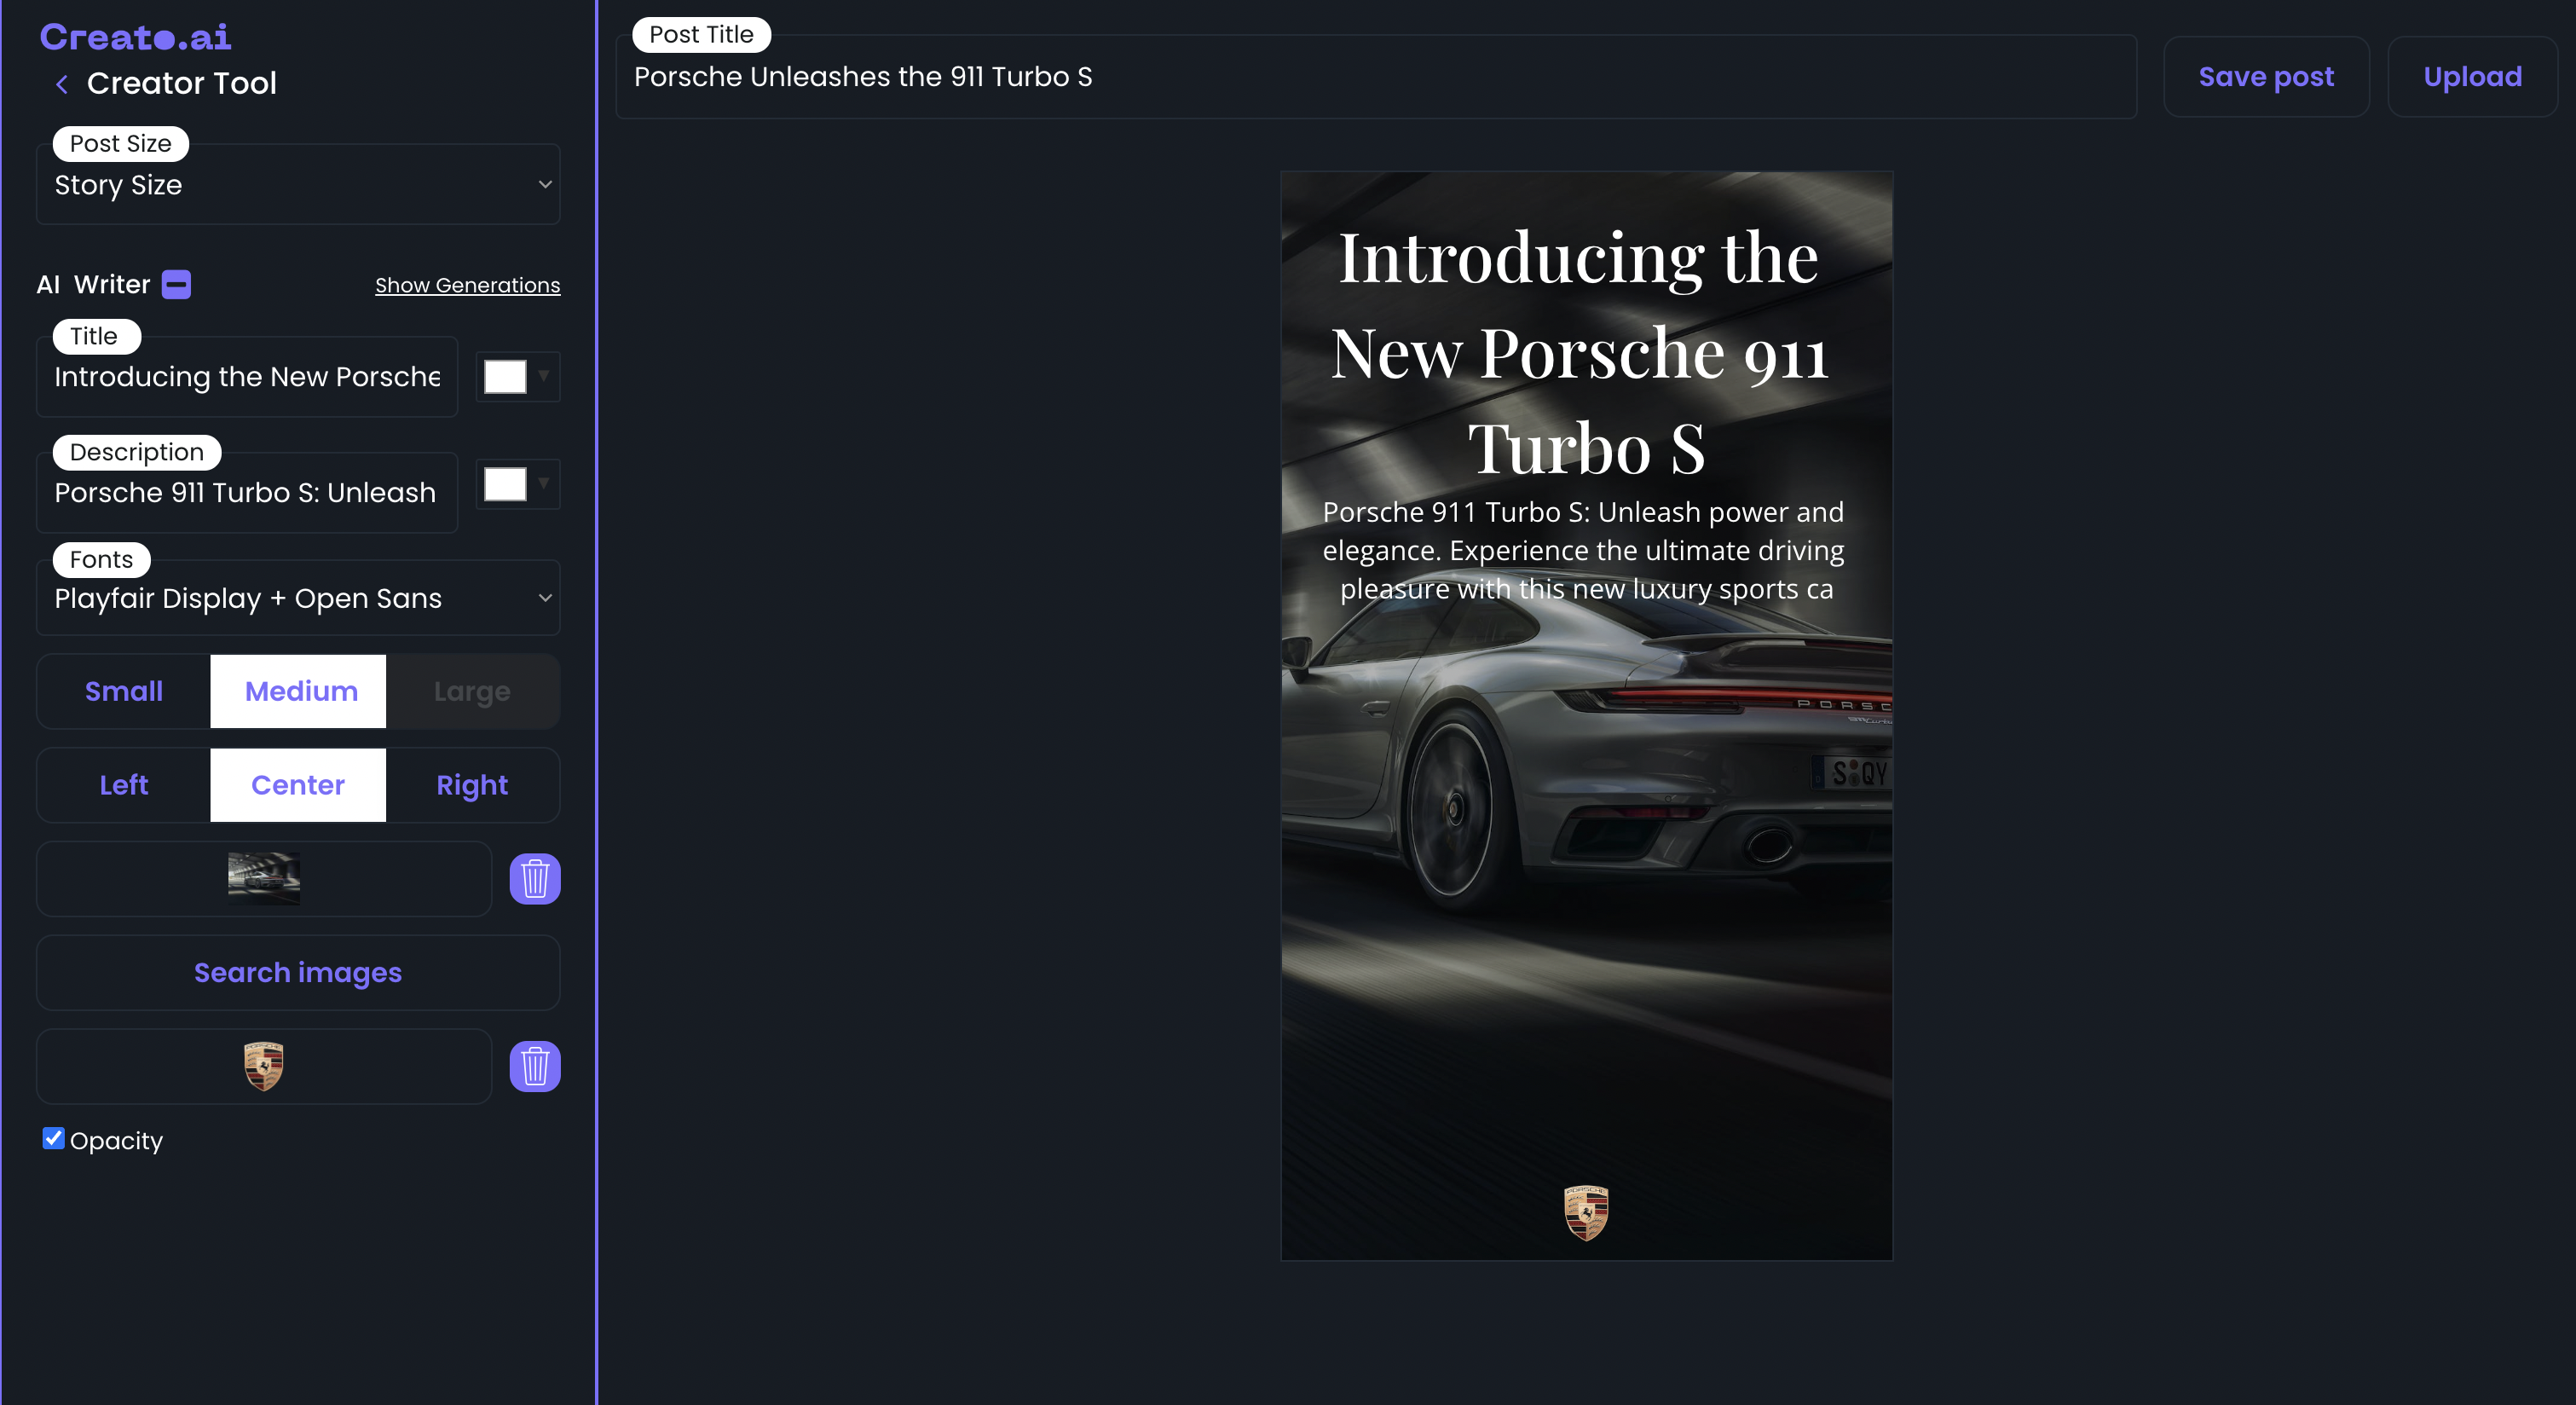The width and height of the screenshot is (2576, 1405).
Task: Click the Upload button
Action: point(2472,77)
